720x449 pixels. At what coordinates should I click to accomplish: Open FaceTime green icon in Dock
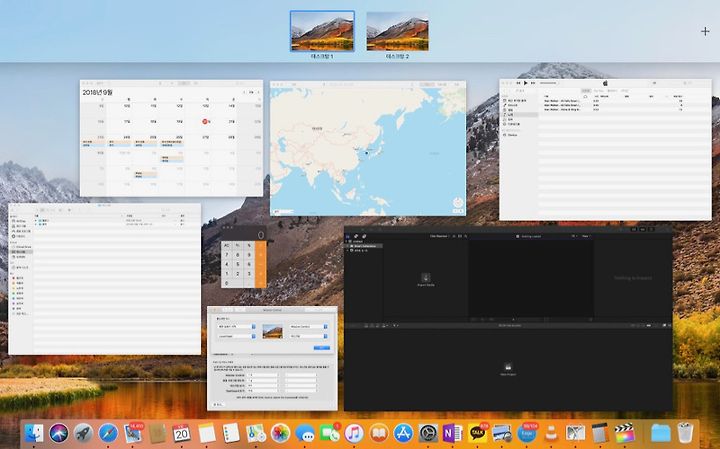click(x=330, y=433)
